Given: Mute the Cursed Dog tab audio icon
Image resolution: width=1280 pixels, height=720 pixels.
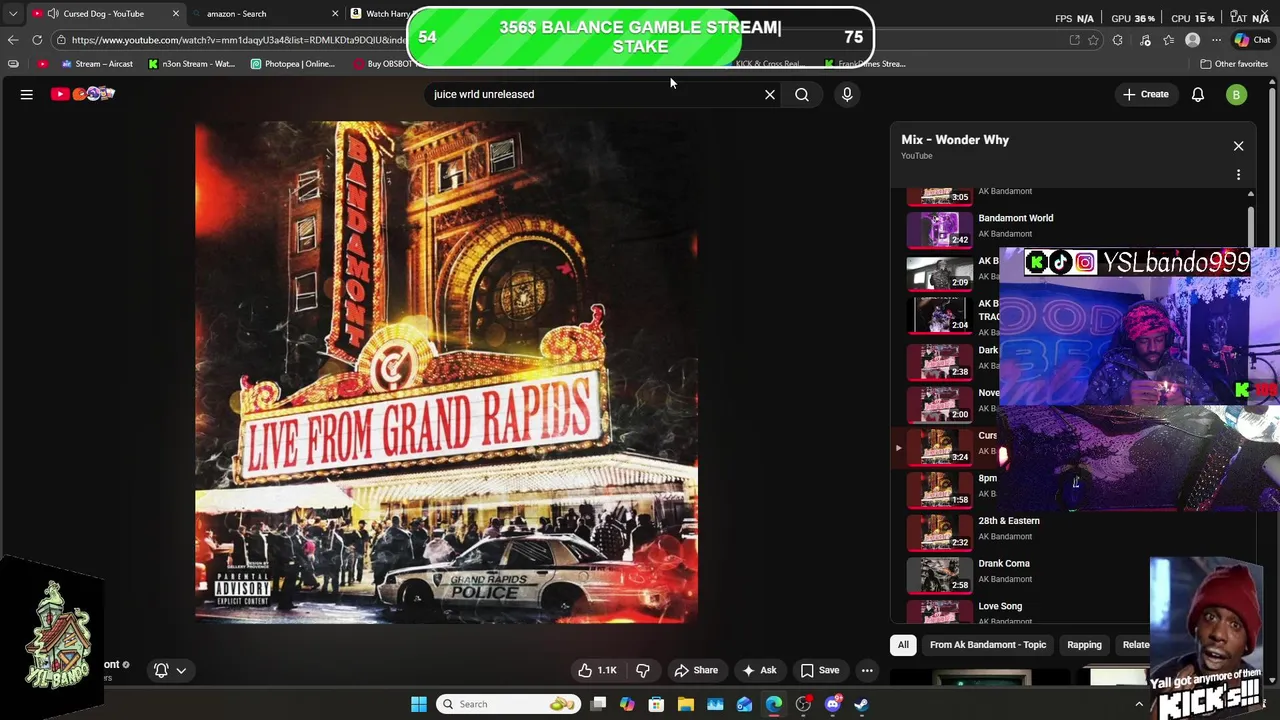Looking at the screenshot, I should coord(52,14).
